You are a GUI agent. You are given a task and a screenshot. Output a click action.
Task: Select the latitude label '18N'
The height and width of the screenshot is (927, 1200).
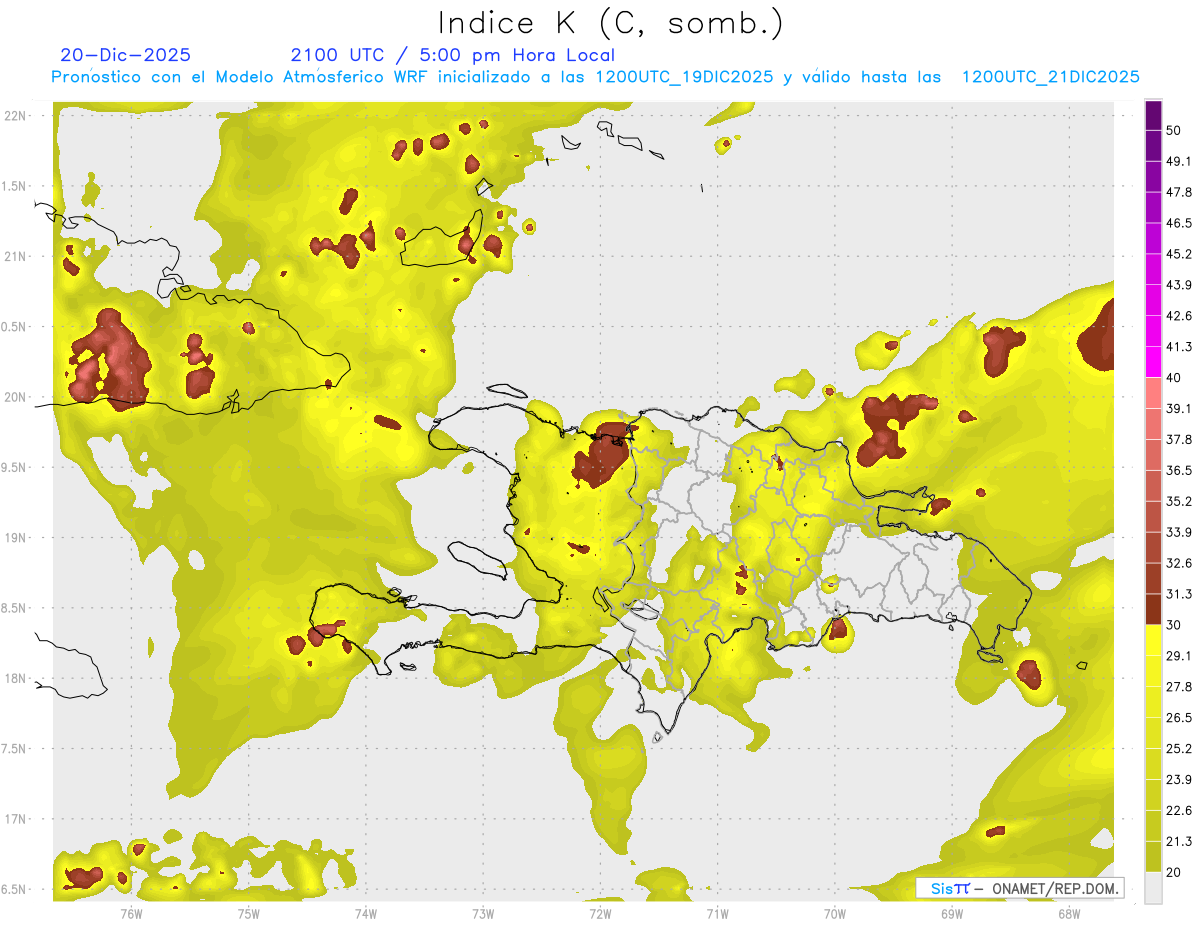pyautogui.click(x=16, y=678)
